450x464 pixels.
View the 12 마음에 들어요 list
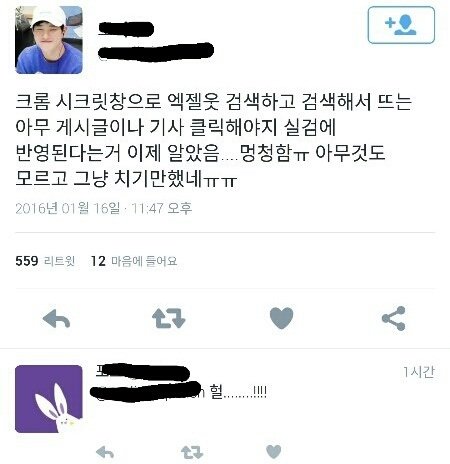[134, 261]
